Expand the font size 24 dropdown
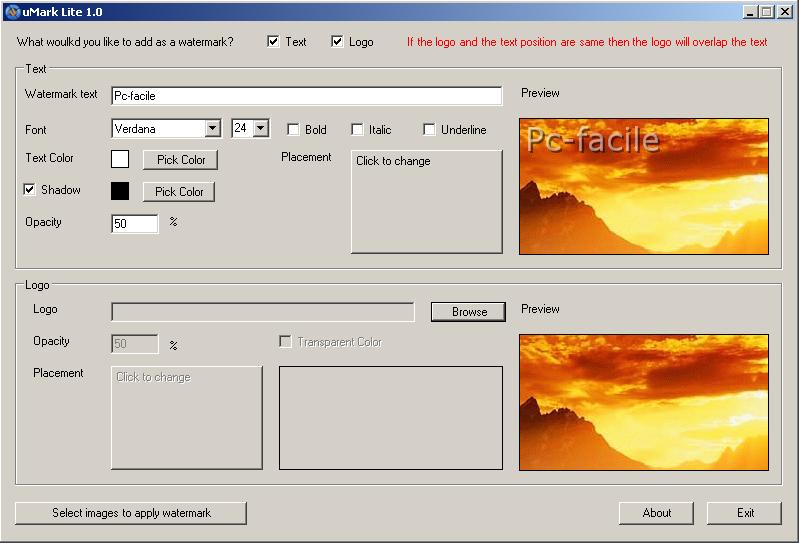The image size is (799, 543). 260,128
